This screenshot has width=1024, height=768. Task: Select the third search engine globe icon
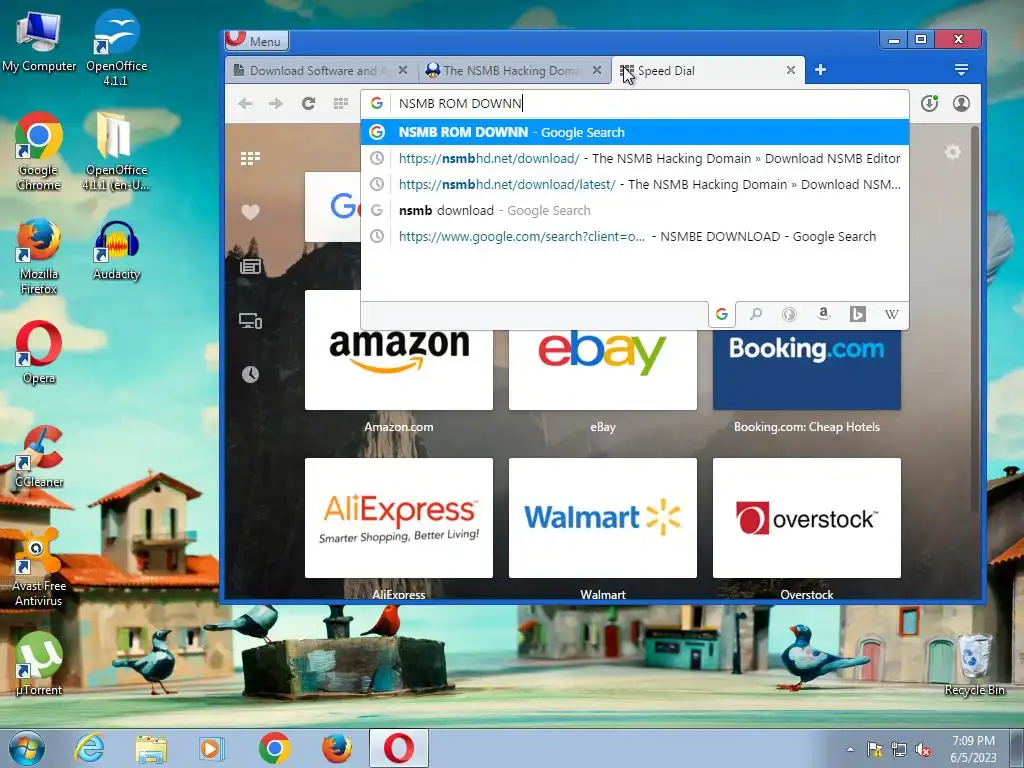(x=789, y=314)
